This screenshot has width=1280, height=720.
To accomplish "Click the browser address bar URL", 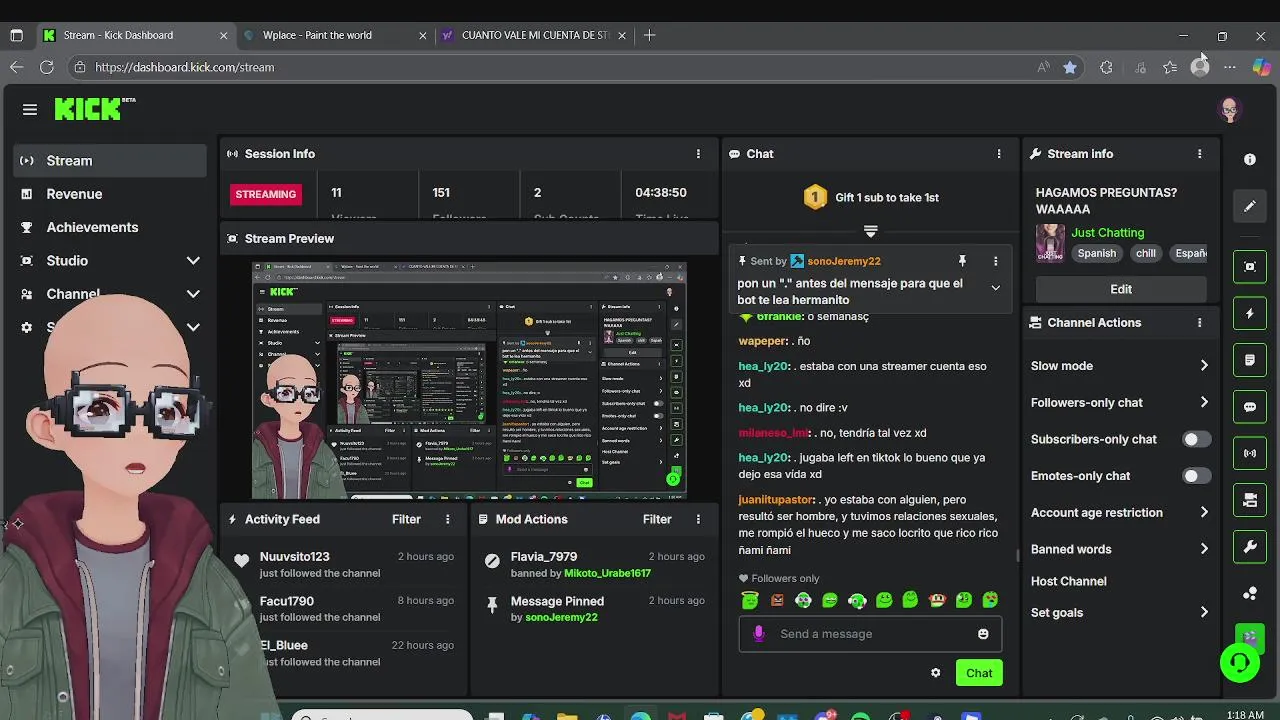I will click(185, 67).
